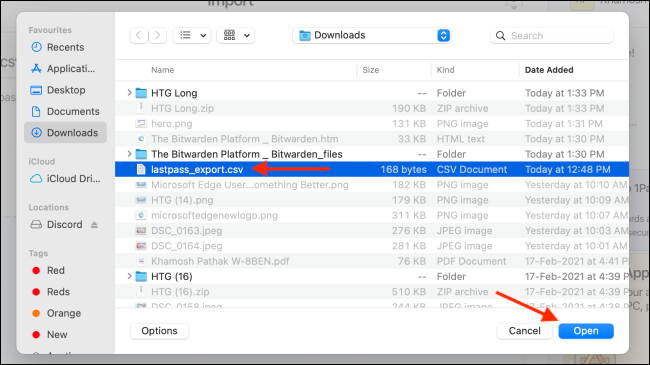
Task: Select the HTG (16) folder row
Action: (x=372, y=276)
